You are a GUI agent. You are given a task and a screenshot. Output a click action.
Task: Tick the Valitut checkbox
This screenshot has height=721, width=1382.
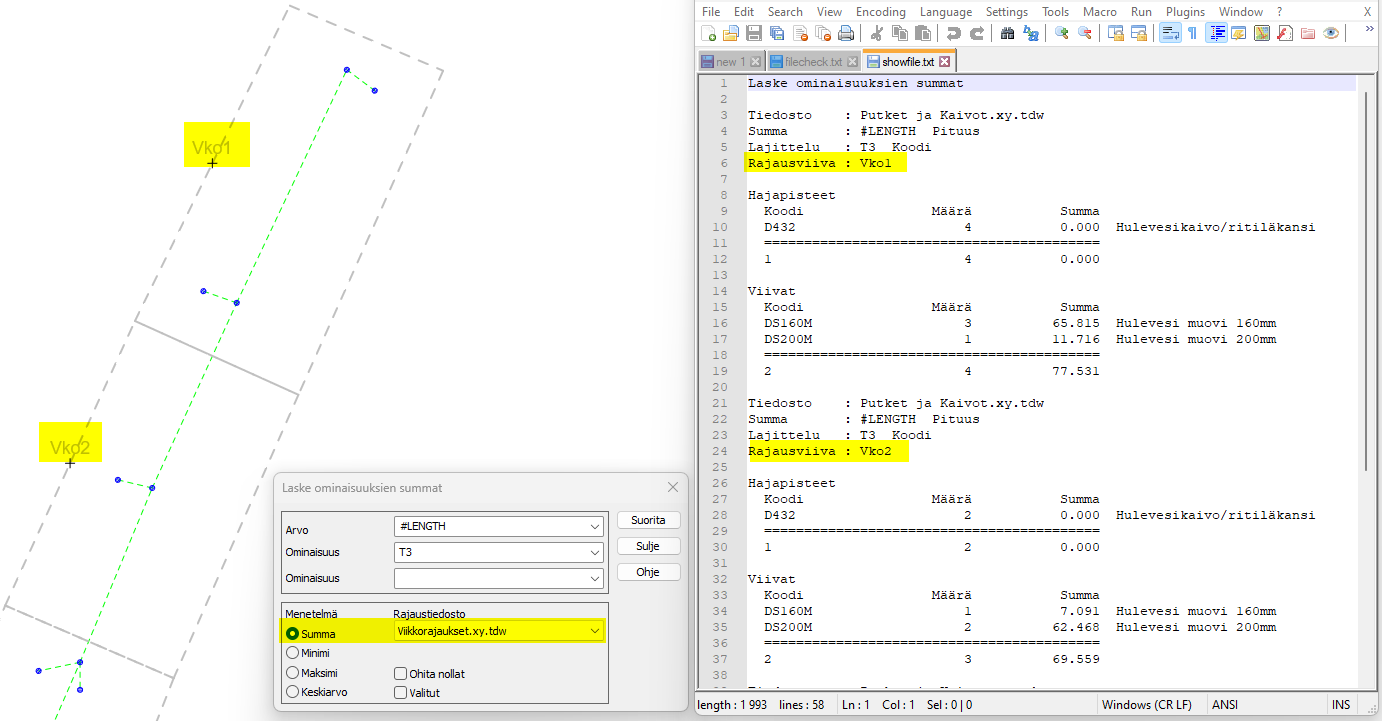click(x=401, y=692)
